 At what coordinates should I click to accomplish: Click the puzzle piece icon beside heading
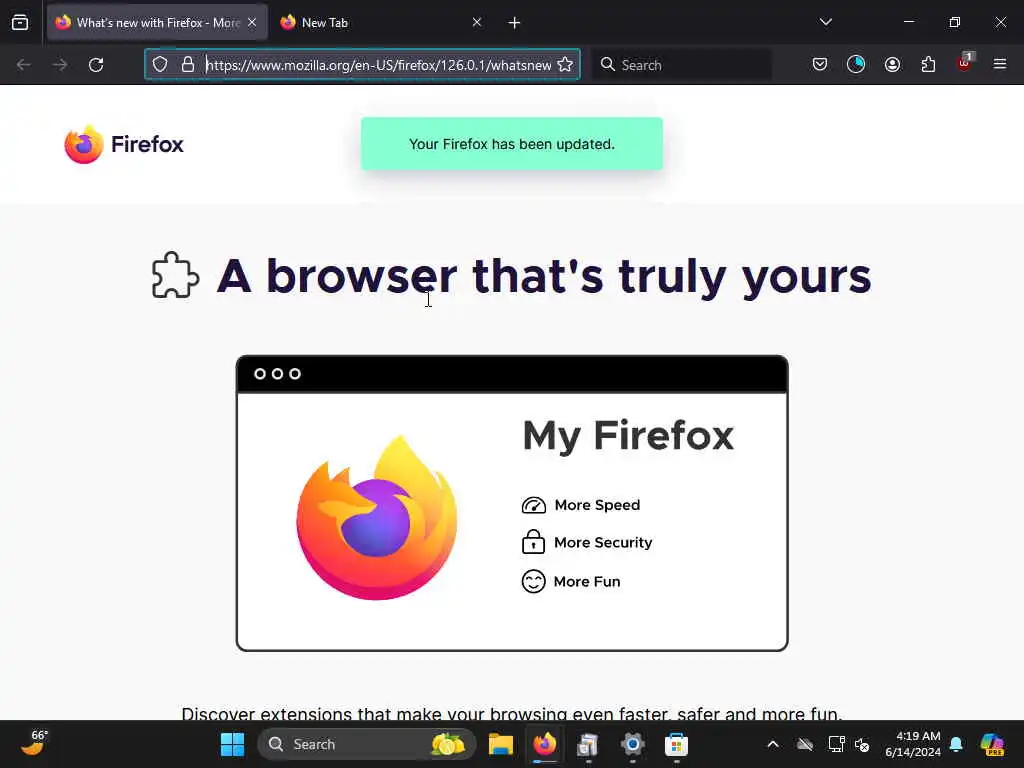click(x=175, y=275)
